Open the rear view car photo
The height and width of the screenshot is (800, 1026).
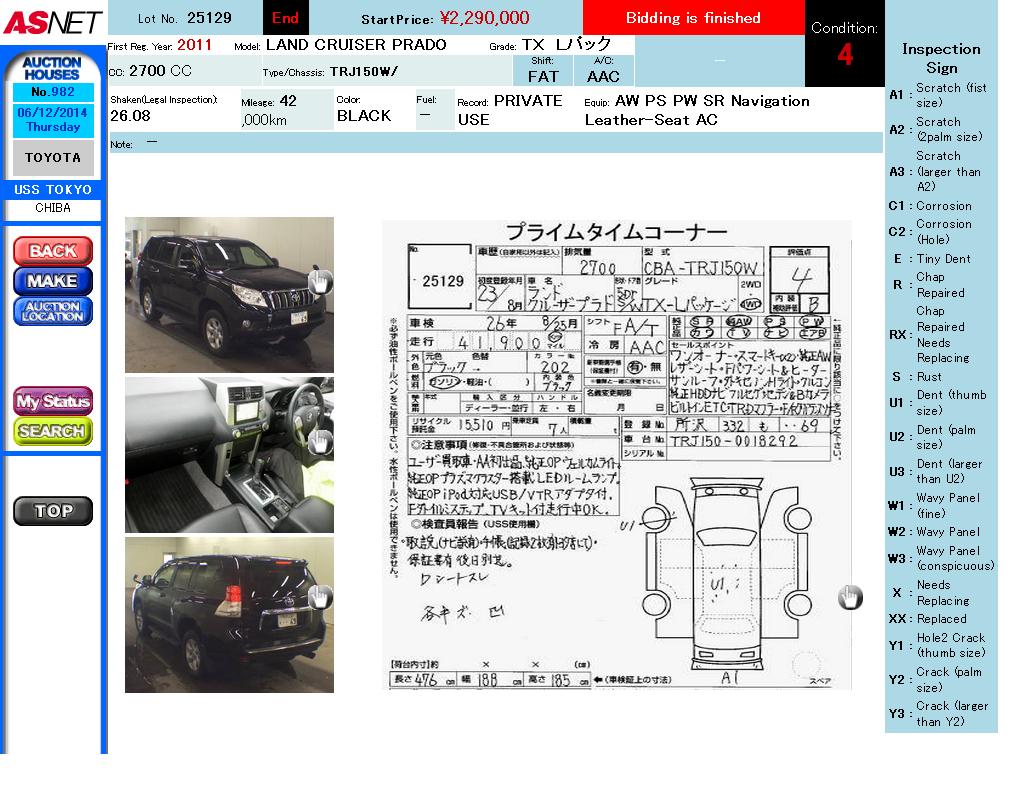pos(228,614)
